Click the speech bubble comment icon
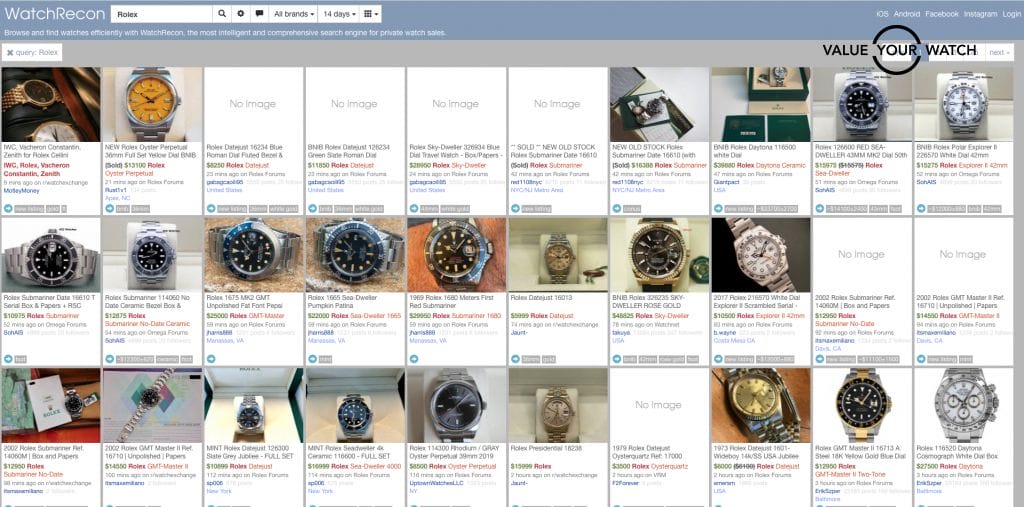This screenshot has width=1024, height=507. coord(258,15)
